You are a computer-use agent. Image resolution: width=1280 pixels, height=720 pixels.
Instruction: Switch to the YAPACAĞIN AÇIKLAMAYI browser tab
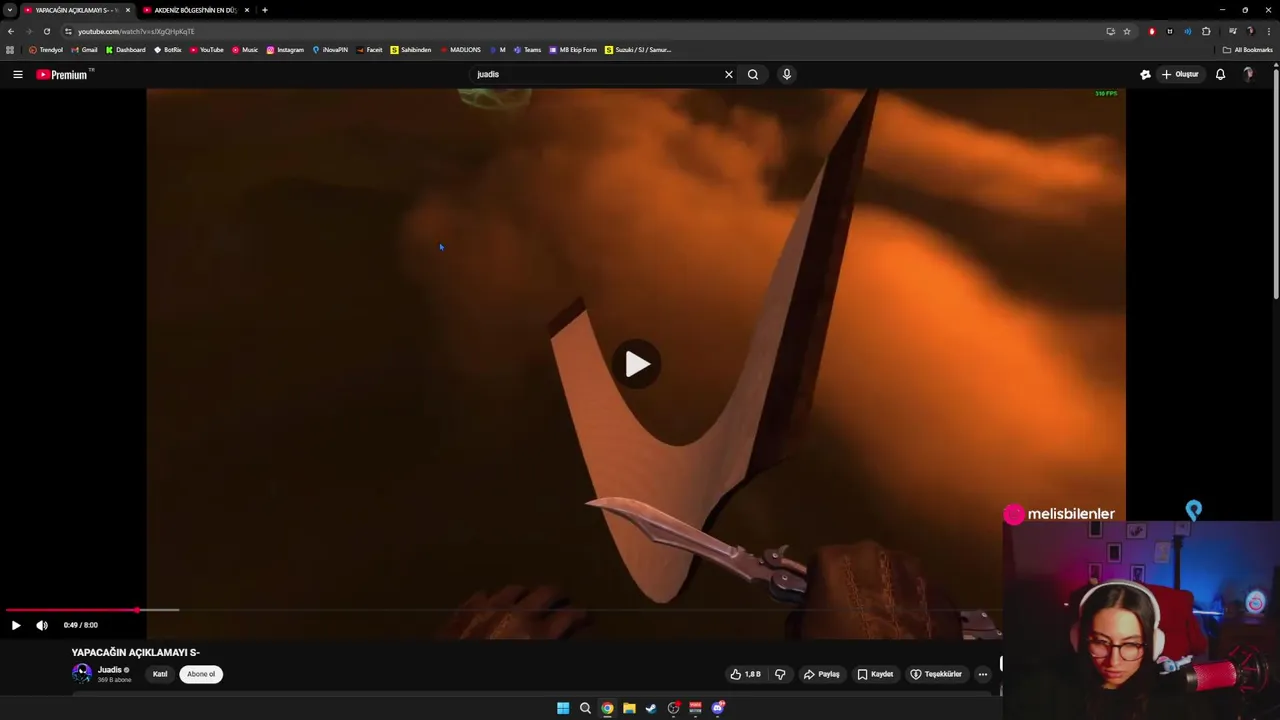click(x=76, y=10)
